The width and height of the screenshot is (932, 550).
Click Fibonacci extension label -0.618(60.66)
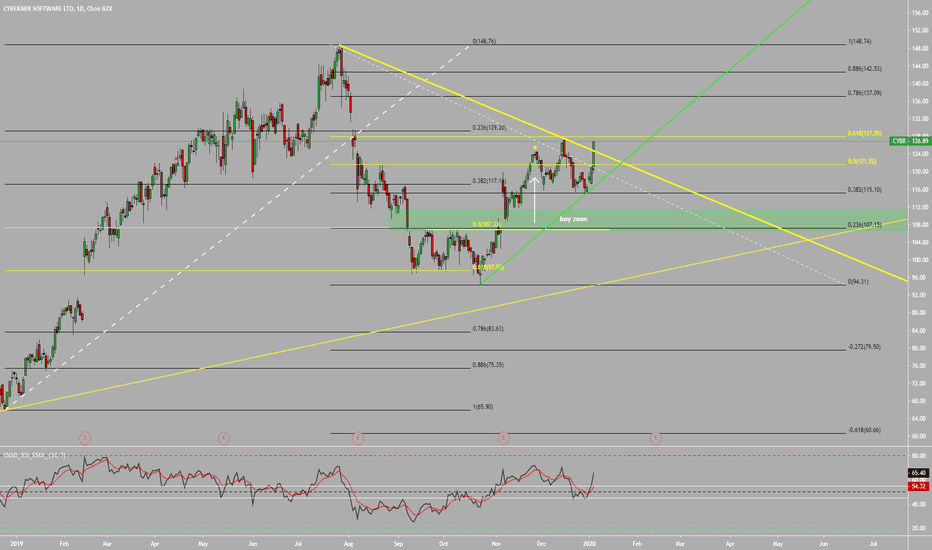point(864,430)
